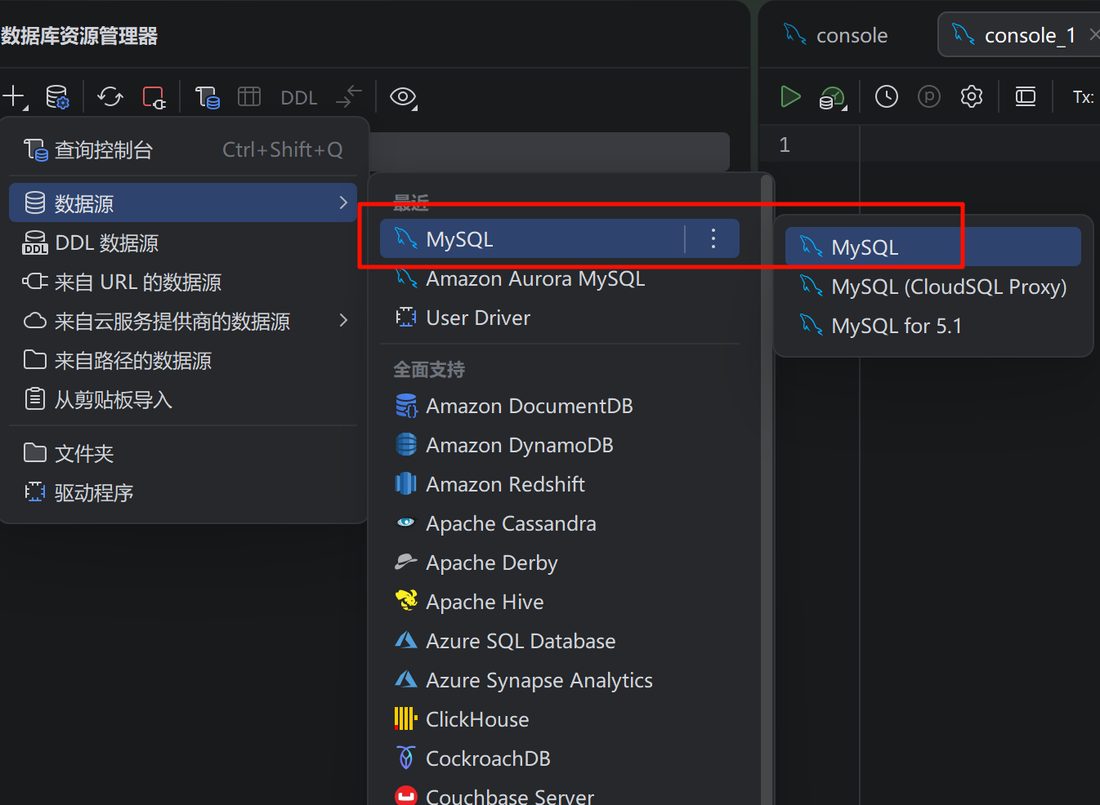Screen dimensions: 1100x805
Task: Select Amazon DynamoDB
Action: coord(559,445)
